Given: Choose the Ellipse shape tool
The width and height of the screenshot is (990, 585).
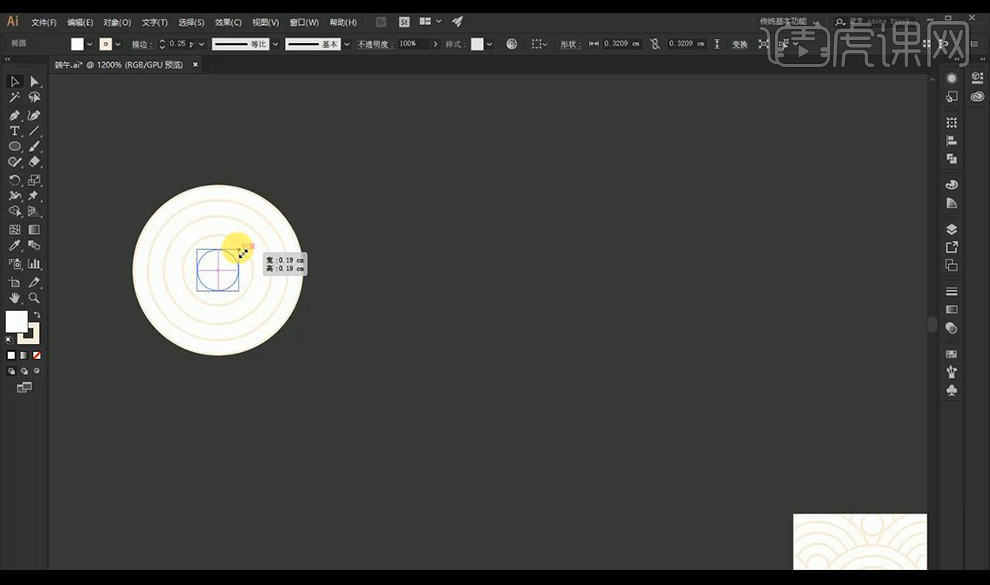Looking at the screenshot, I should pyautogui.click(x=14, y=147).
